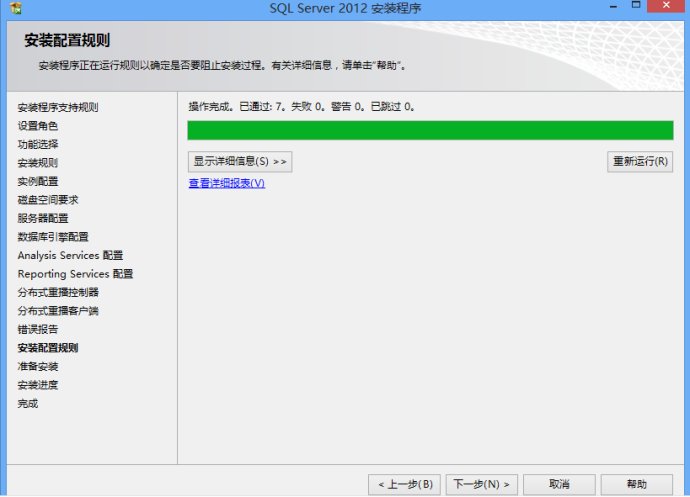This screenshot has height=497, width=690.
Task: Click the green completed progress bar
Action: click(430, 130)
